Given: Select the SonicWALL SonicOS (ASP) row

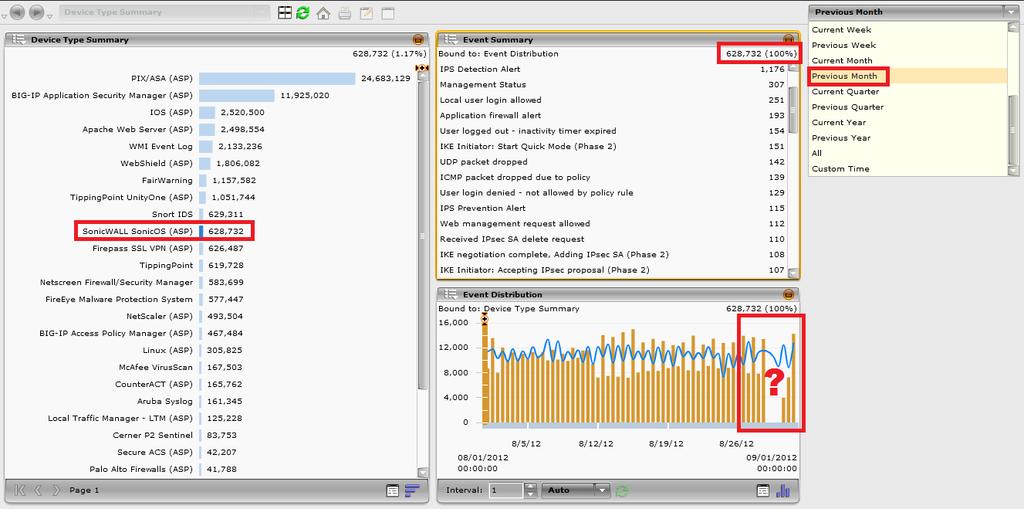Looking at the screenshot, I should pyautogui.click(x=212, y=231).
